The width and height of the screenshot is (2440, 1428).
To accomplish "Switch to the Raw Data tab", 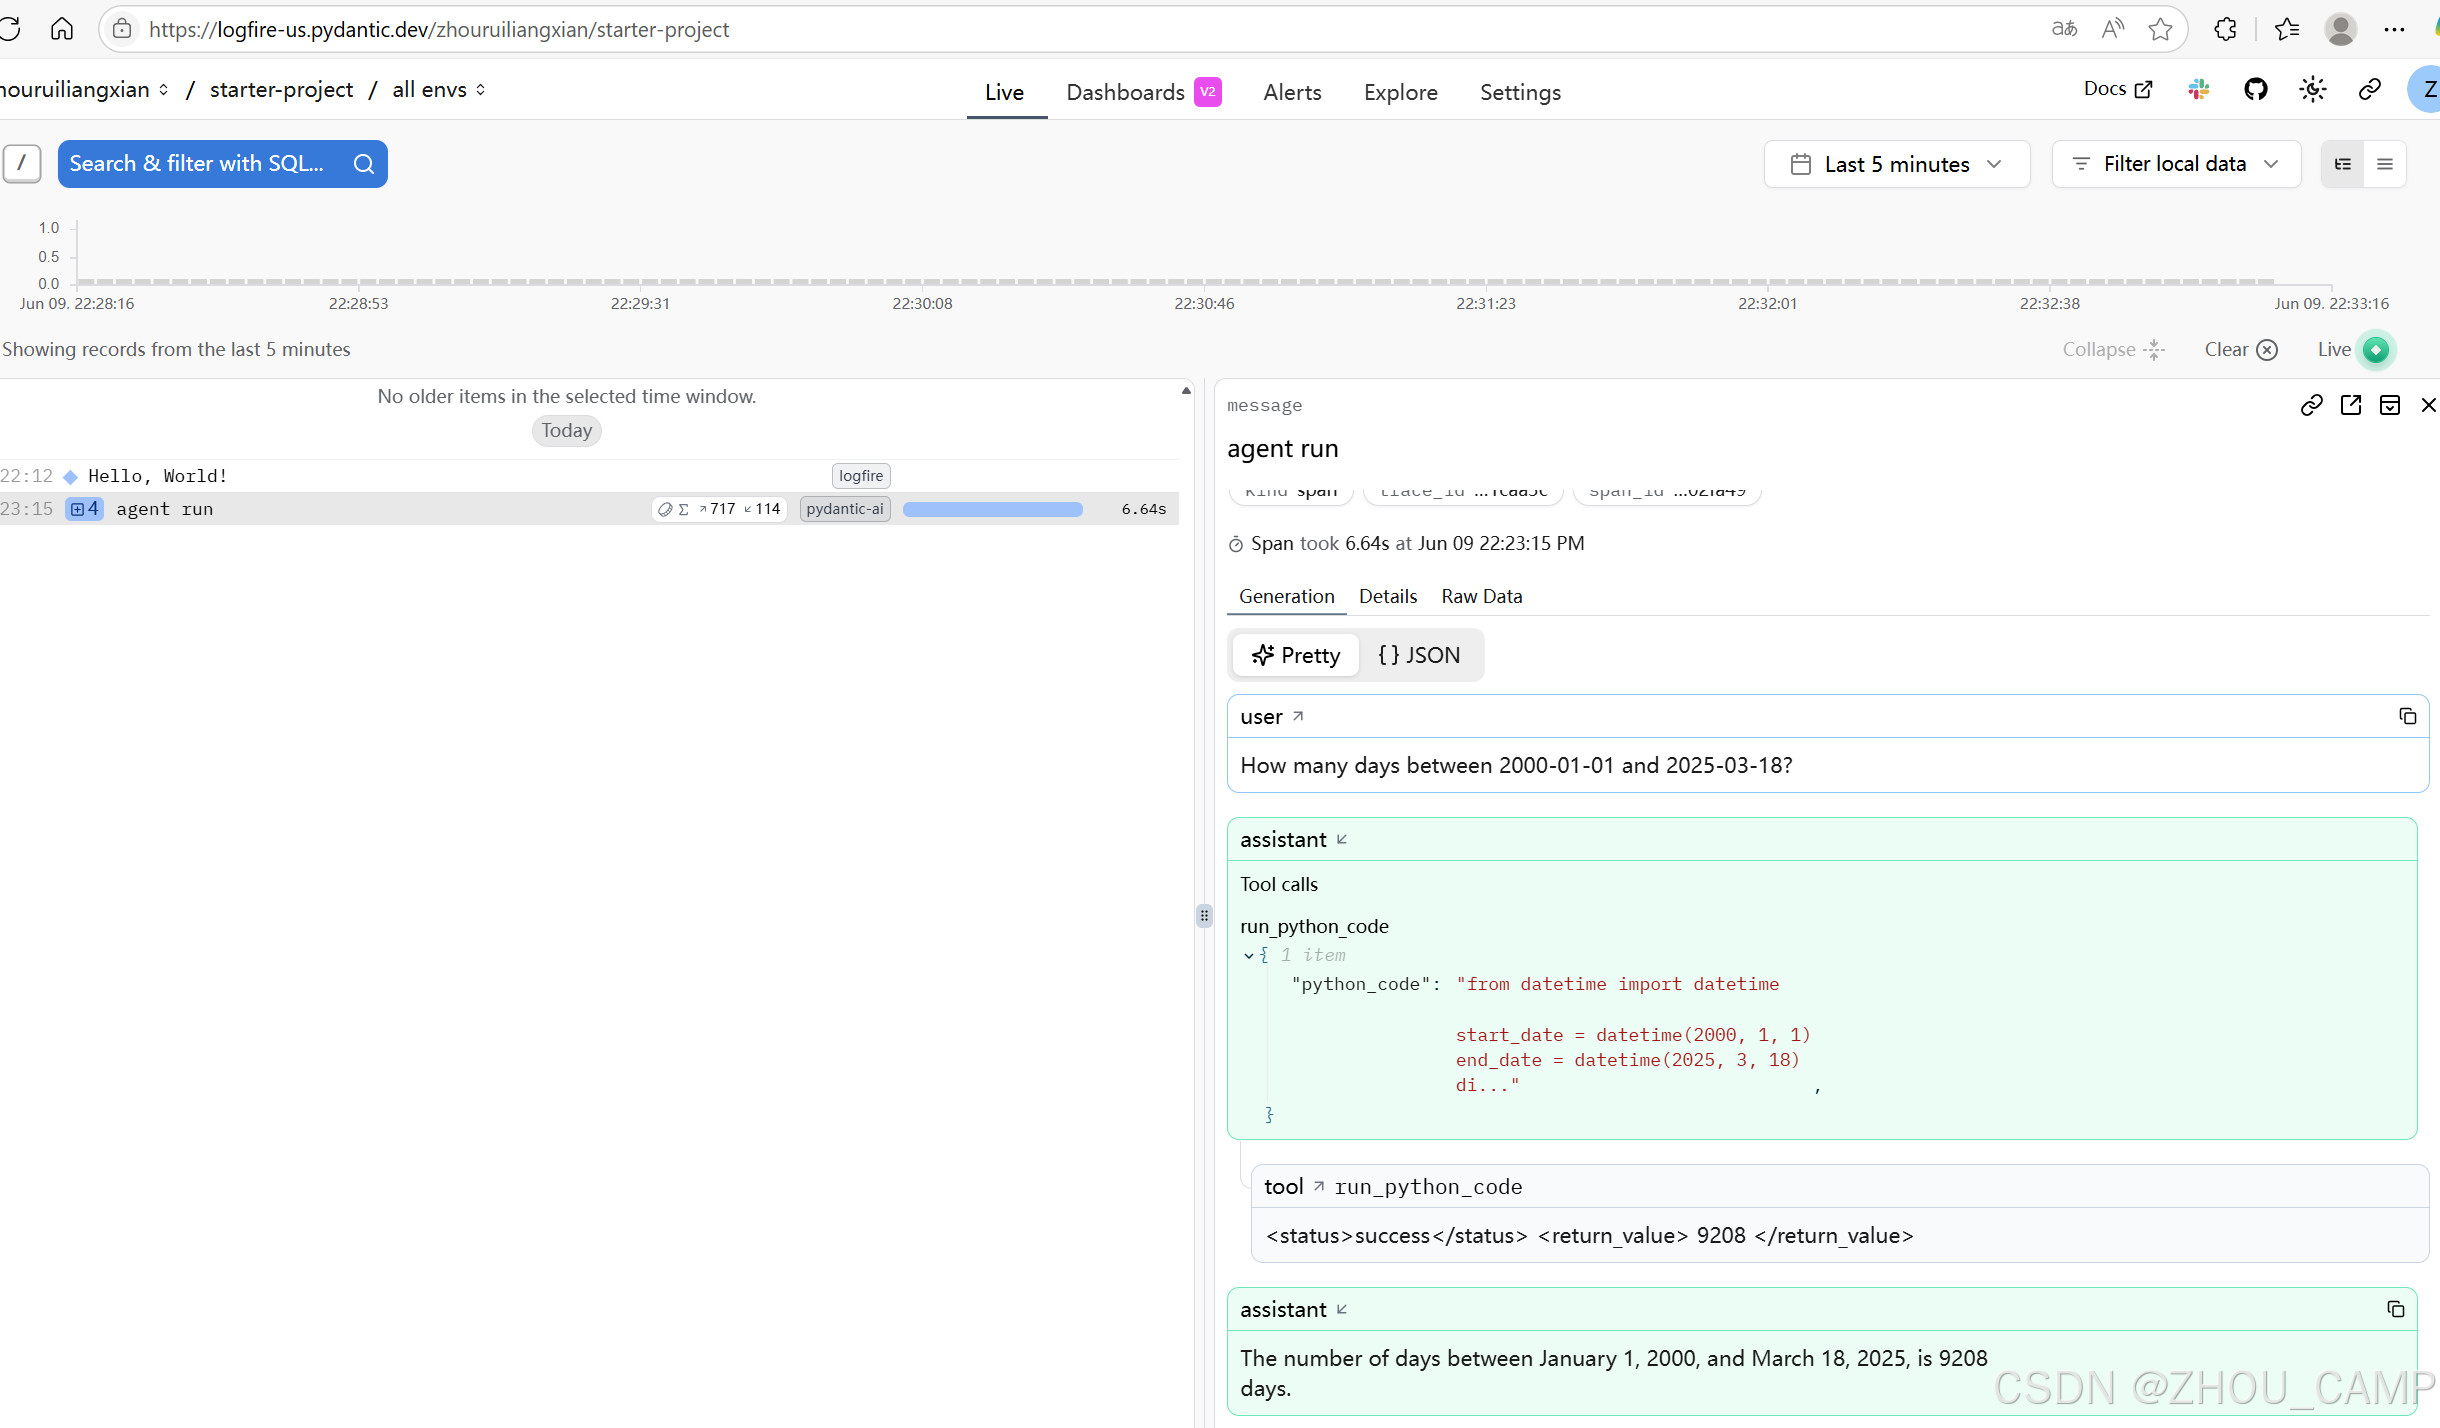I will [1481, 596].
